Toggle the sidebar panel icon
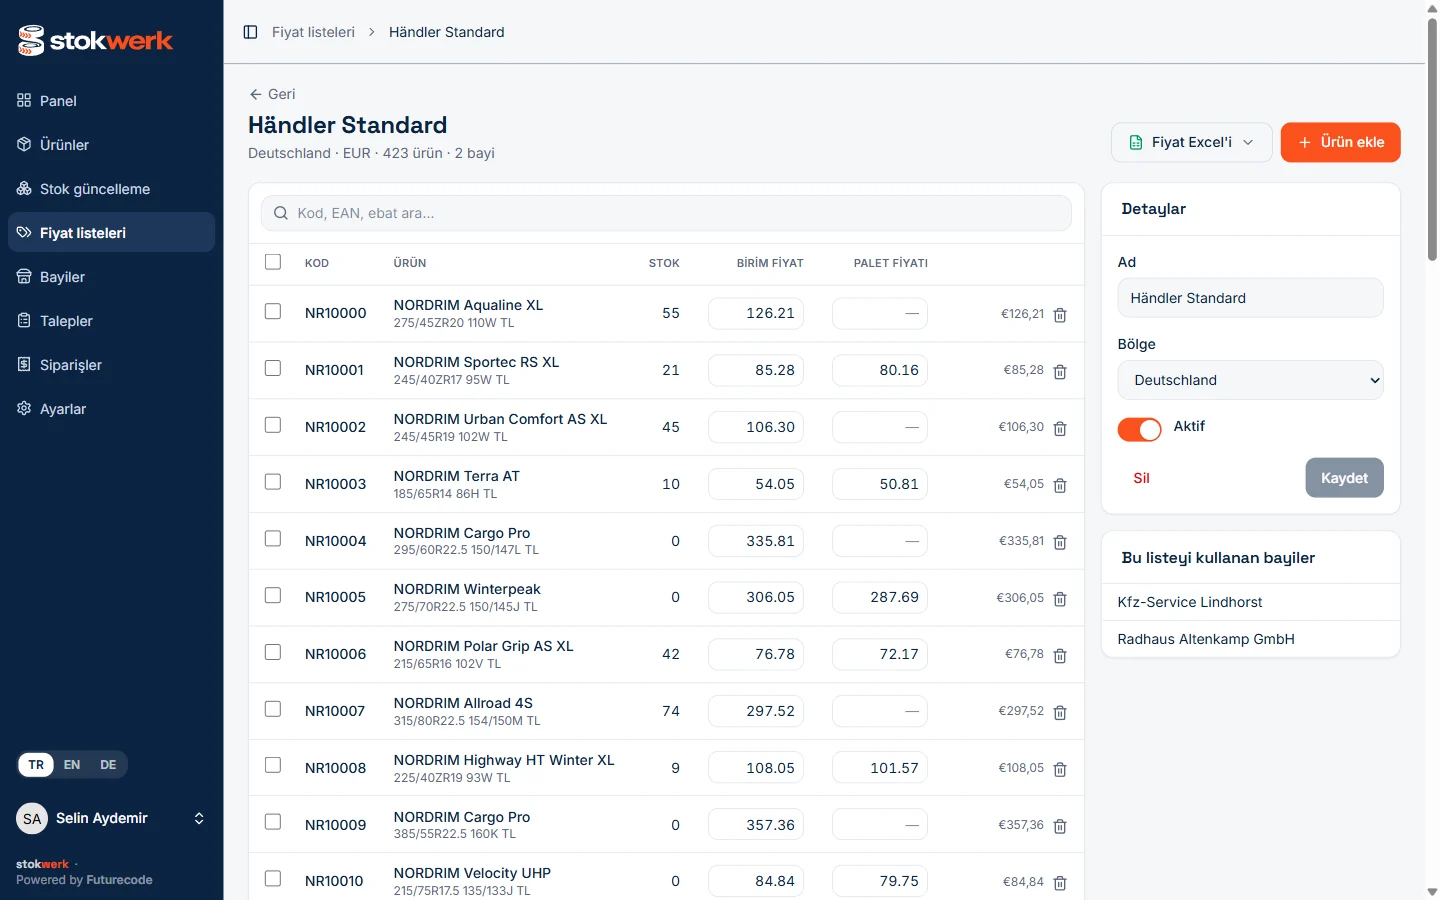 coord(251,32)
